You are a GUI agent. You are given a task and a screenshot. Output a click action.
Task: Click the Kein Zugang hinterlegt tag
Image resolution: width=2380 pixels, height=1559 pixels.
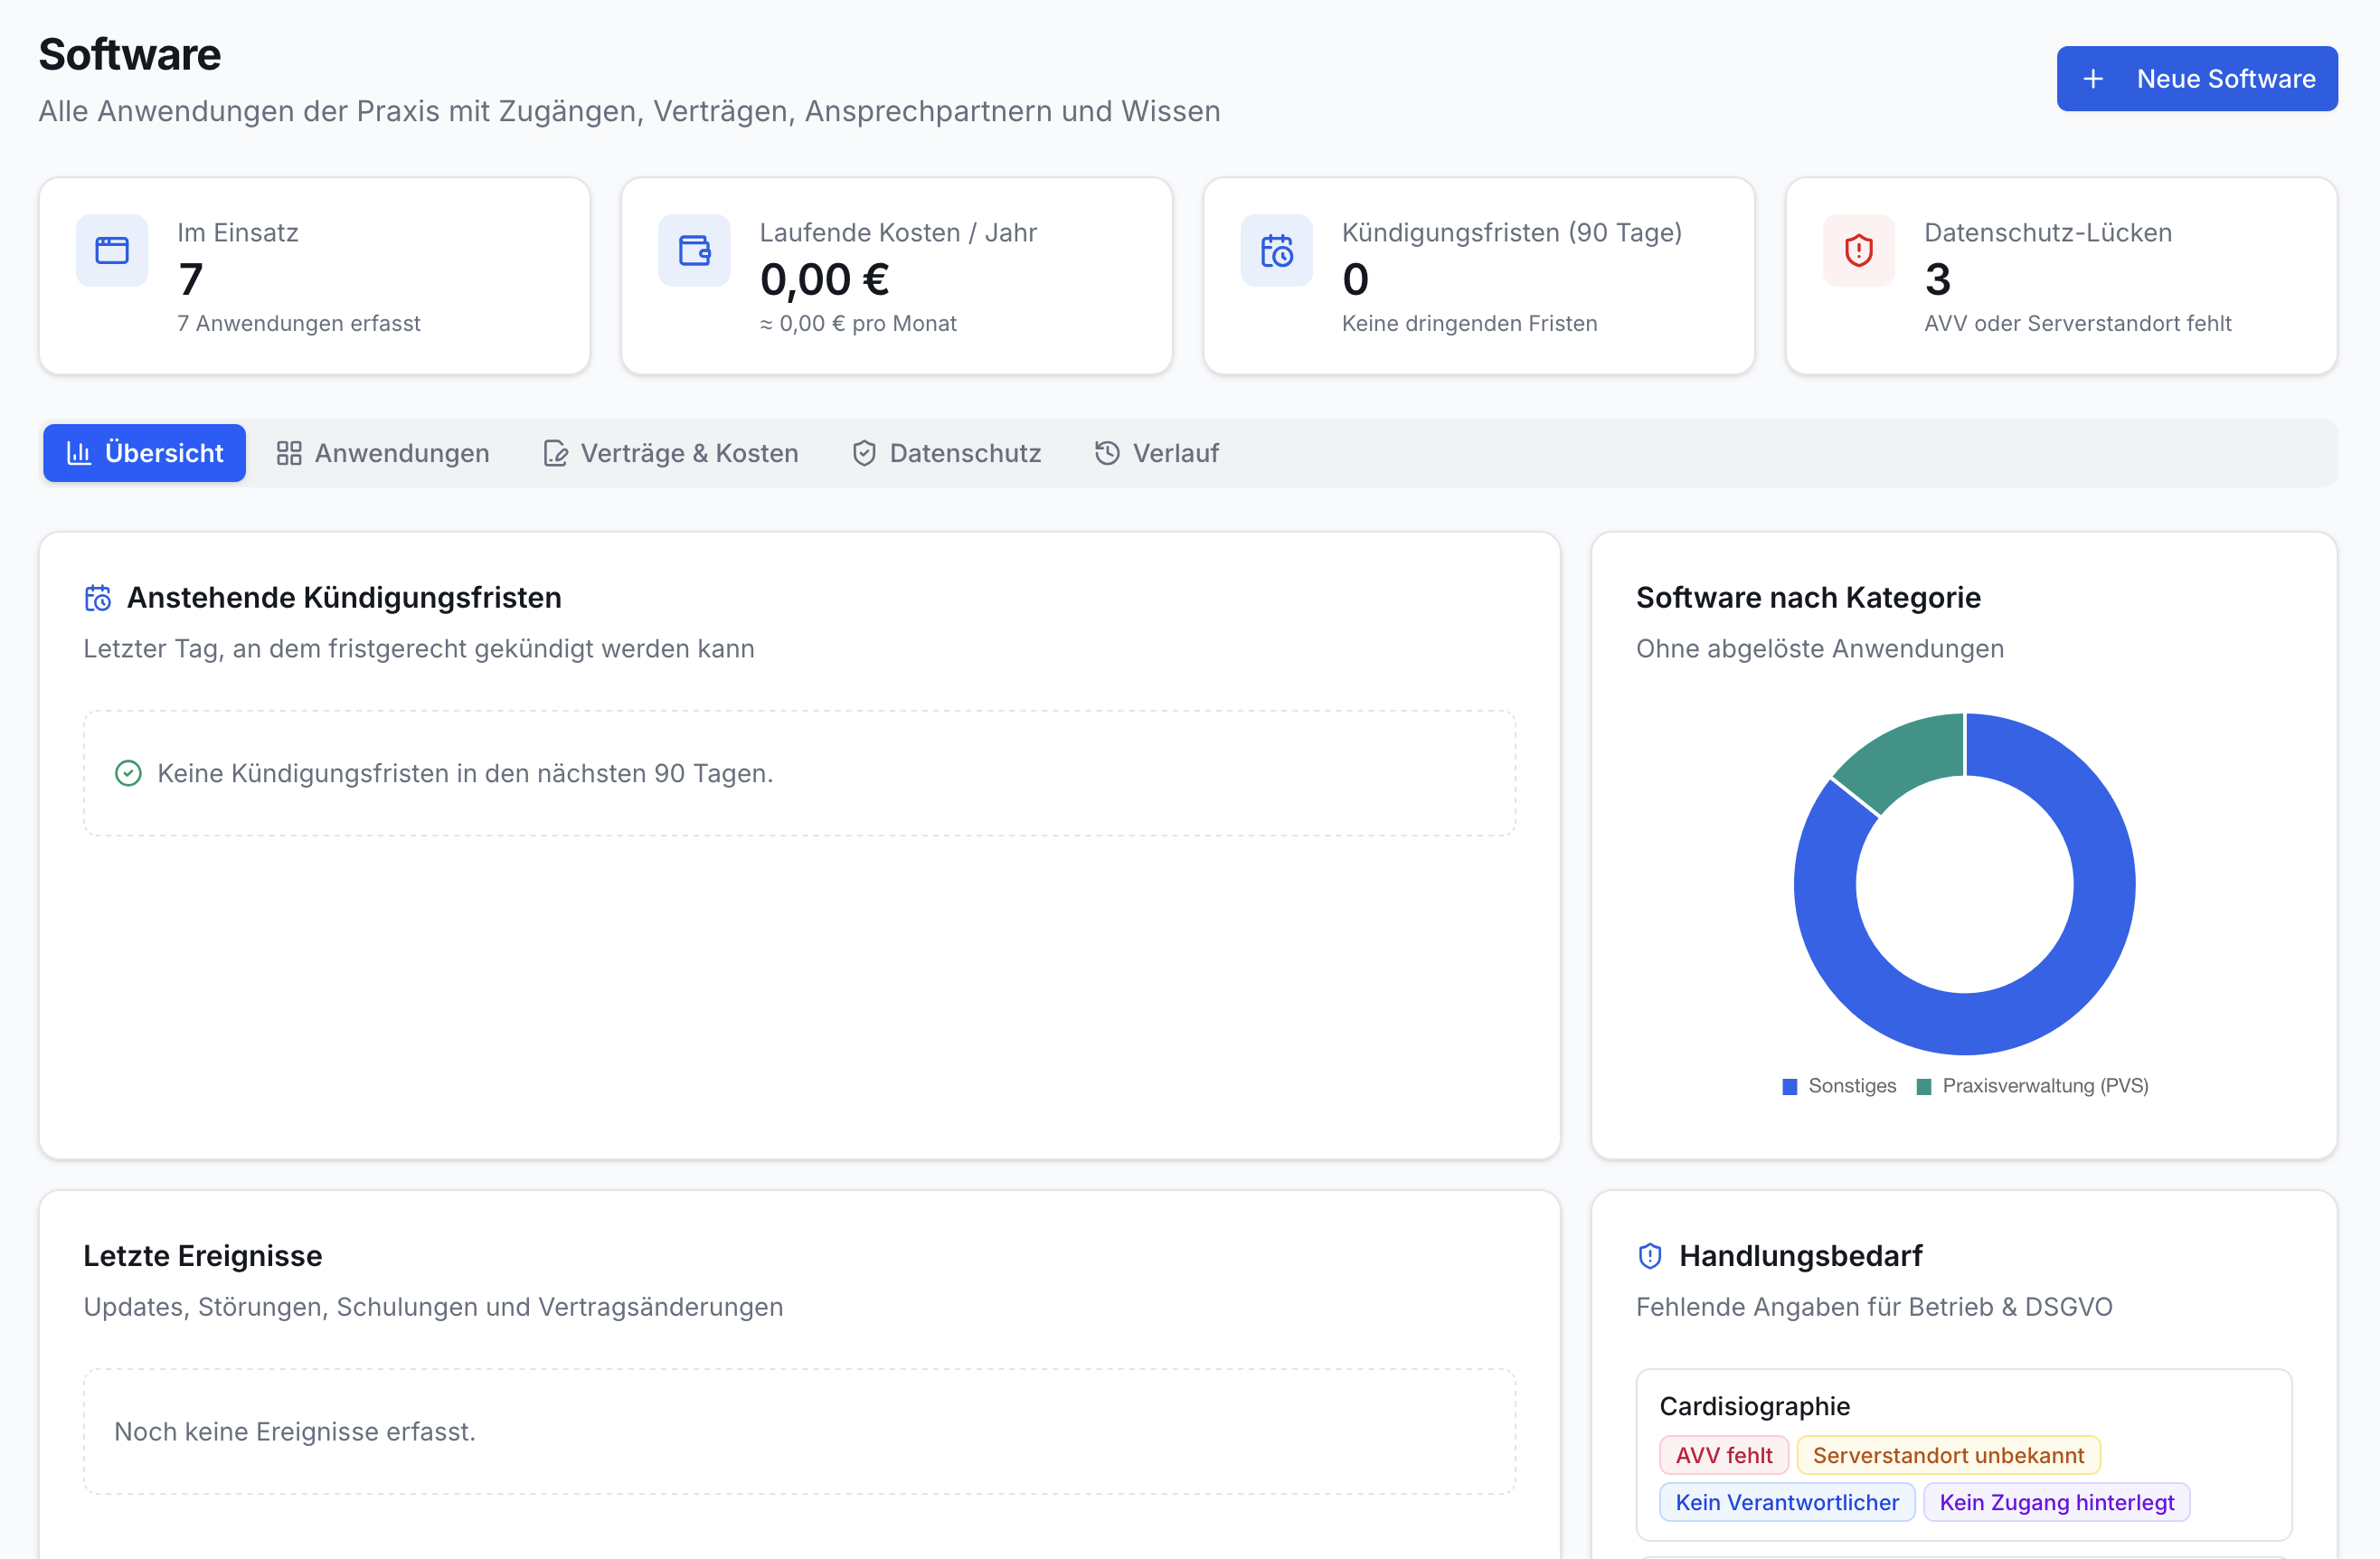2056,1502
